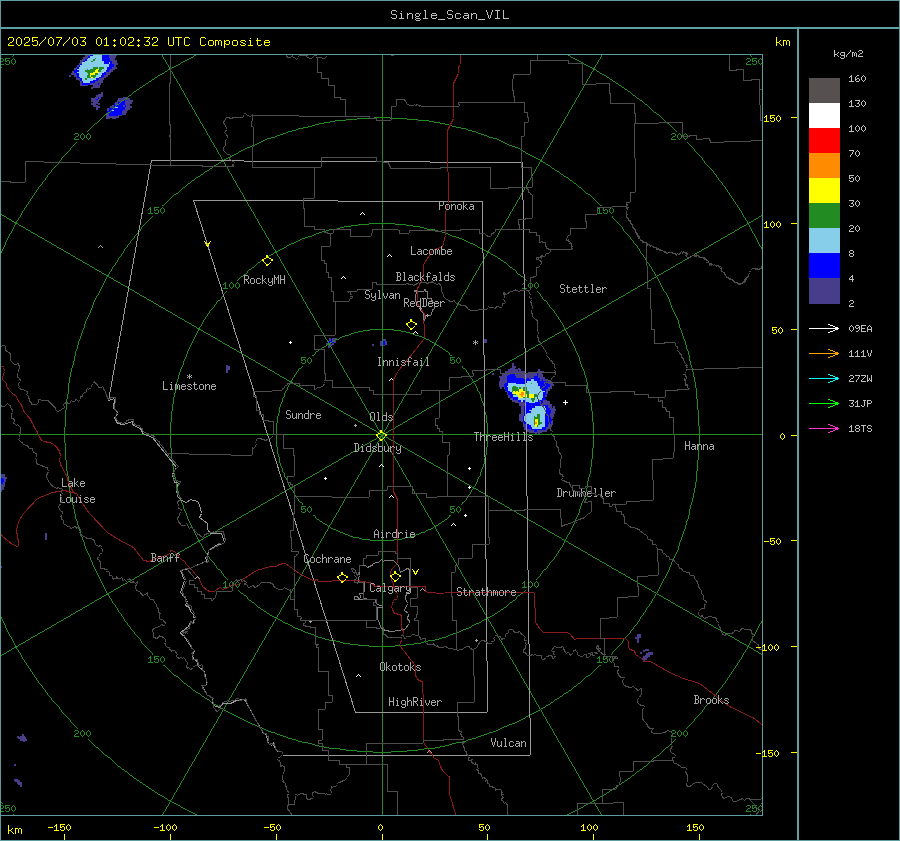This screenshot has height=841, width=900.
Task: Click the Stettler town label
Action: point(583,289)
